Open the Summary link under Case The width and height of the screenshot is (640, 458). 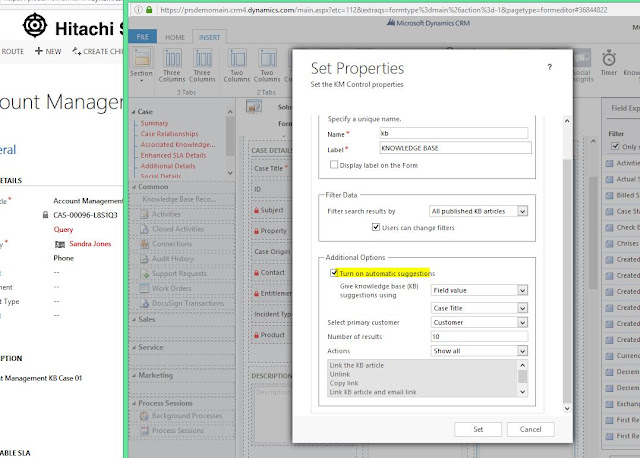pyautogui.click(x=154, y=123)
